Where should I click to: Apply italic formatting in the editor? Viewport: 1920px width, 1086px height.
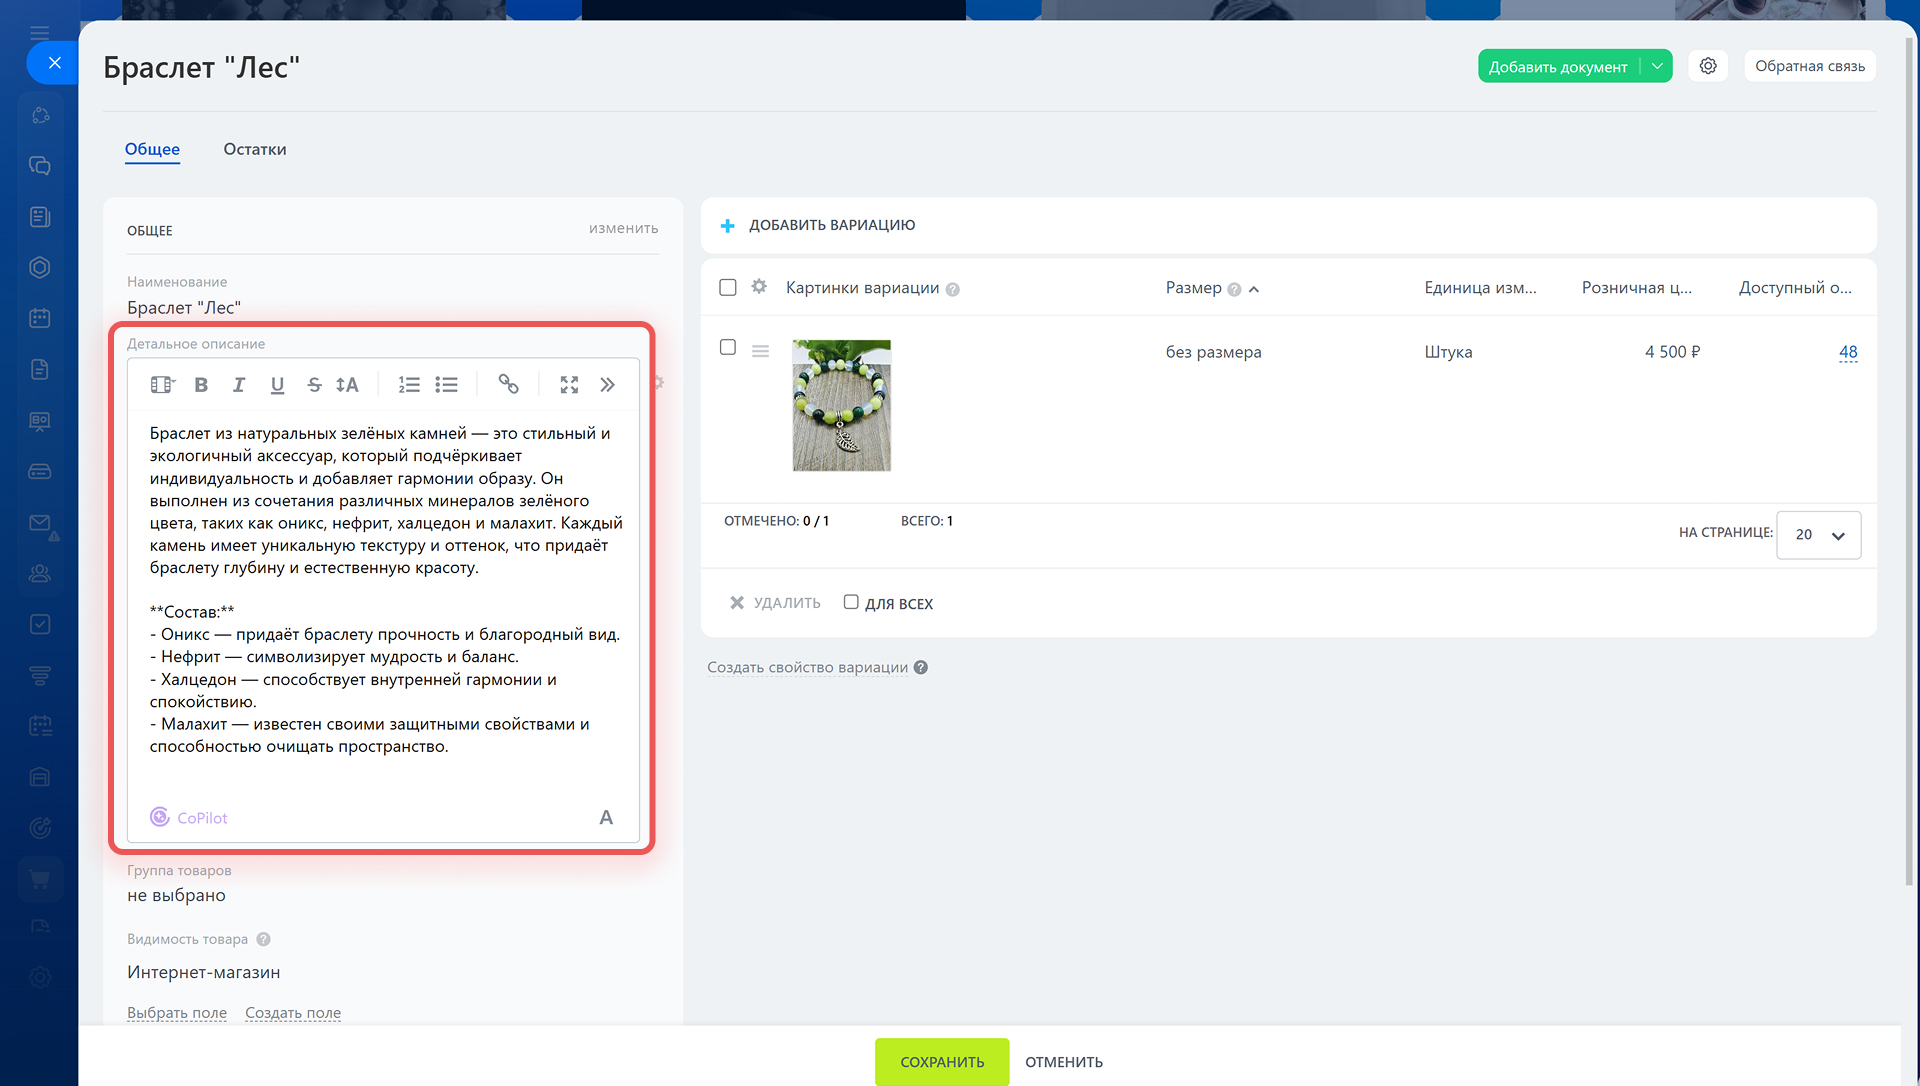click(239, 385)
